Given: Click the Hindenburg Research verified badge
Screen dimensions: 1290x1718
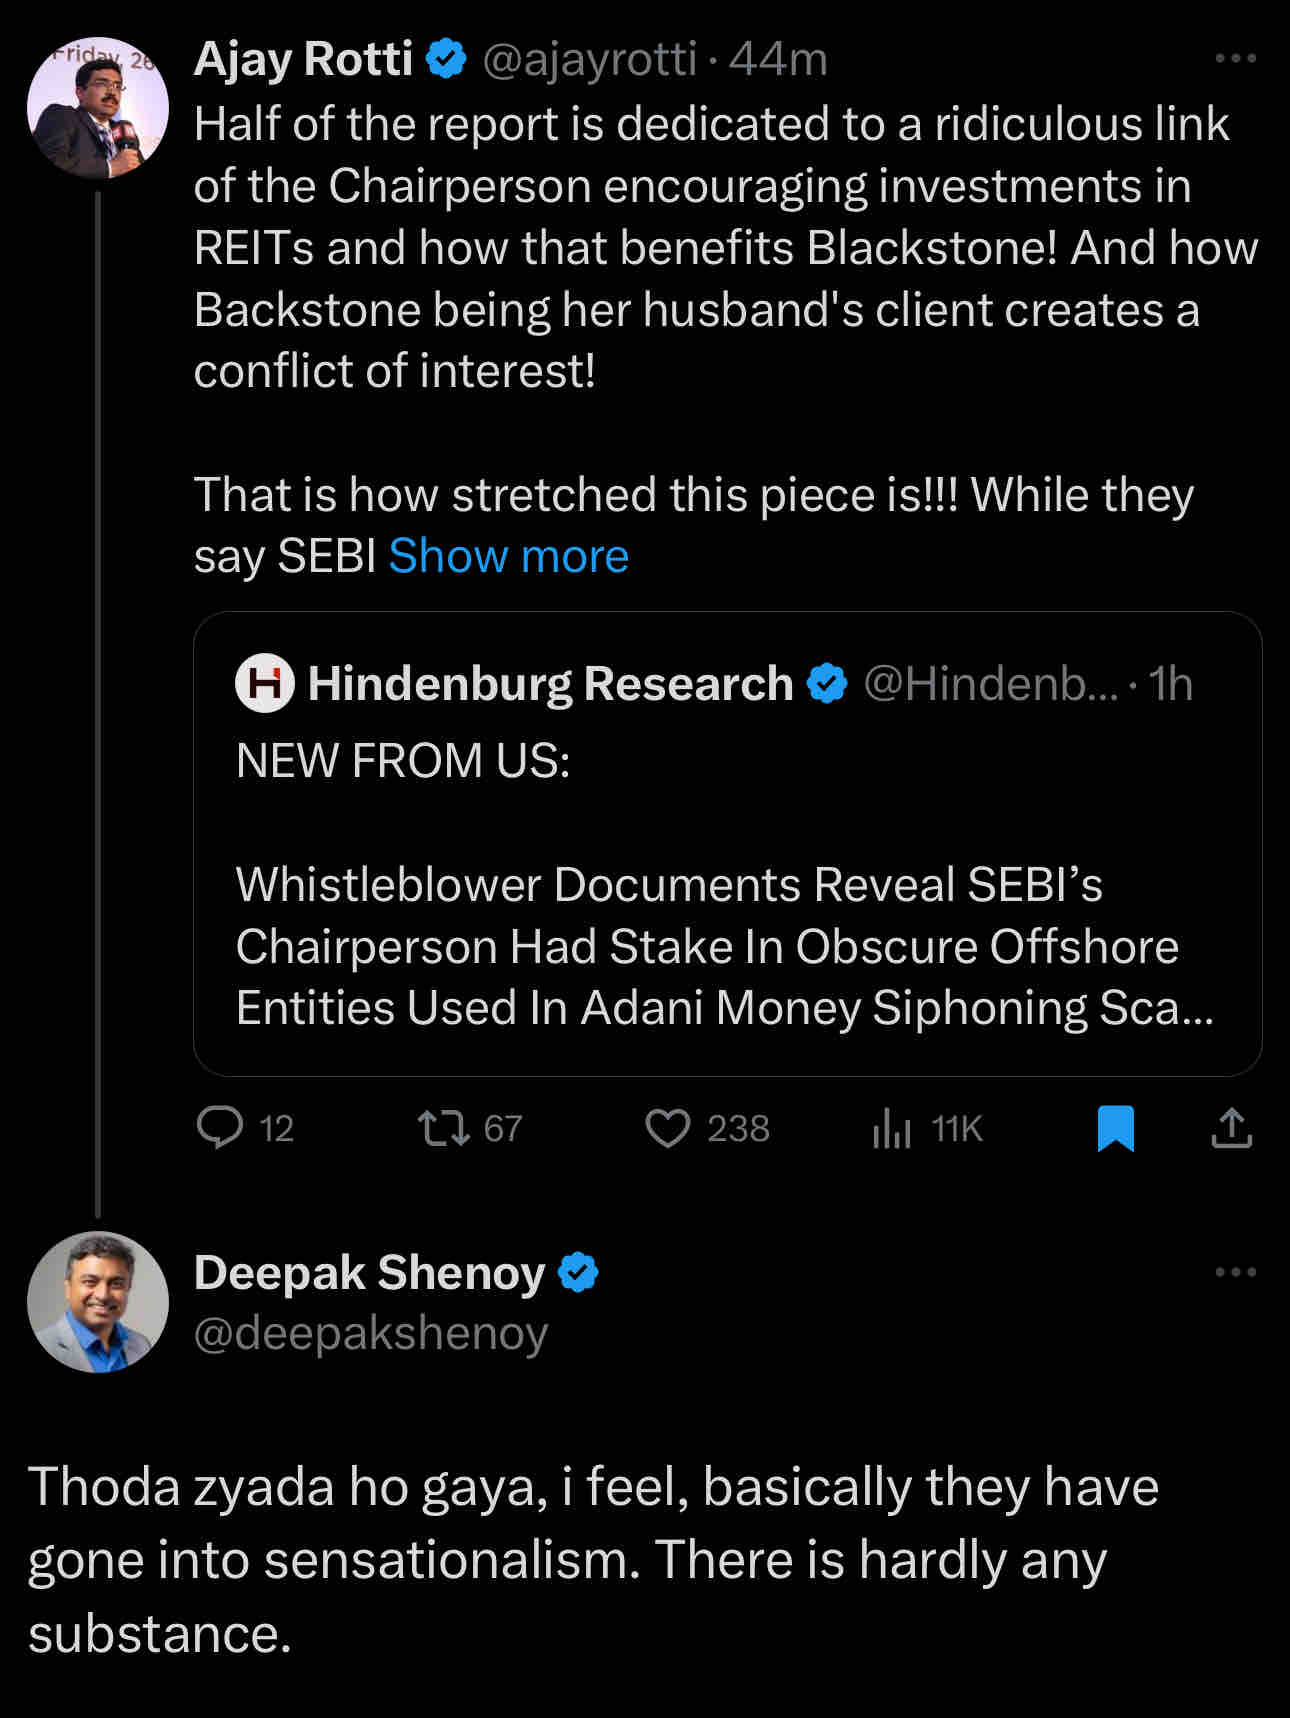Looking at the screenshot, I should coord(827,684).
